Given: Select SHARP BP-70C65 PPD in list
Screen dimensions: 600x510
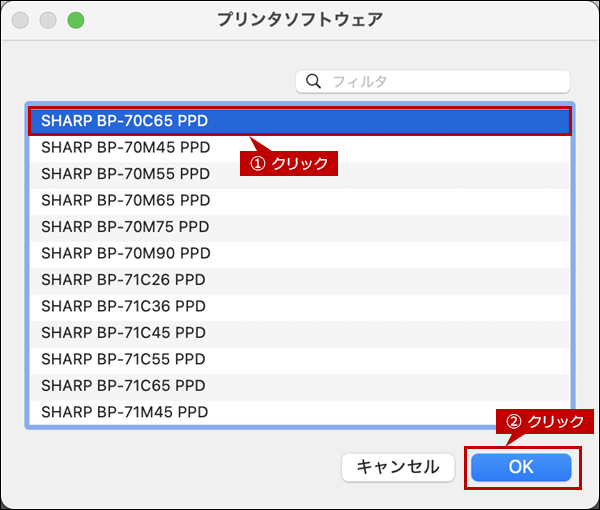Looking at the screenshot, I should 125,121.
